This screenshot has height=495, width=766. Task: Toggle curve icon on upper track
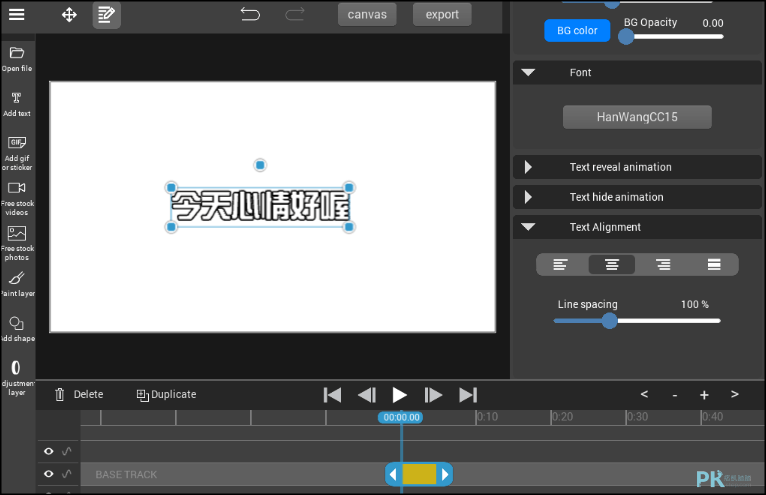(67, 451)
